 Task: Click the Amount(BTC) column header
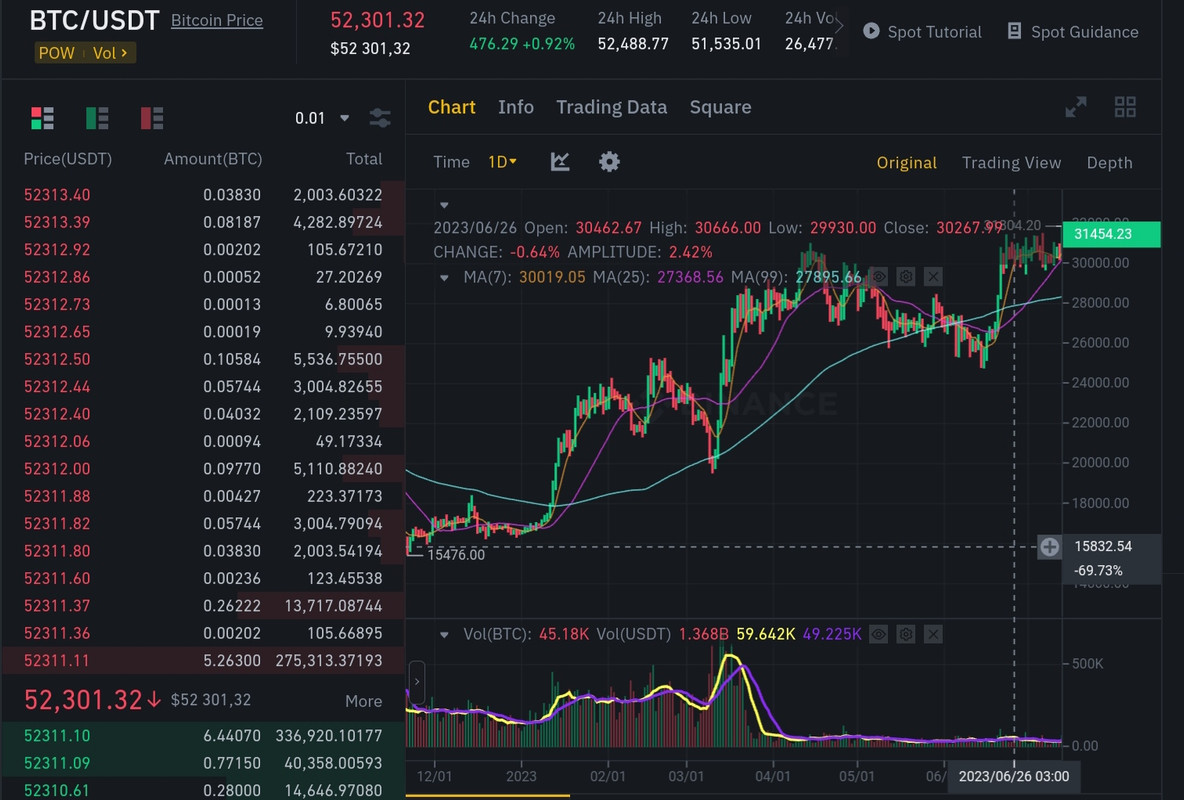[x=213, y=159]
